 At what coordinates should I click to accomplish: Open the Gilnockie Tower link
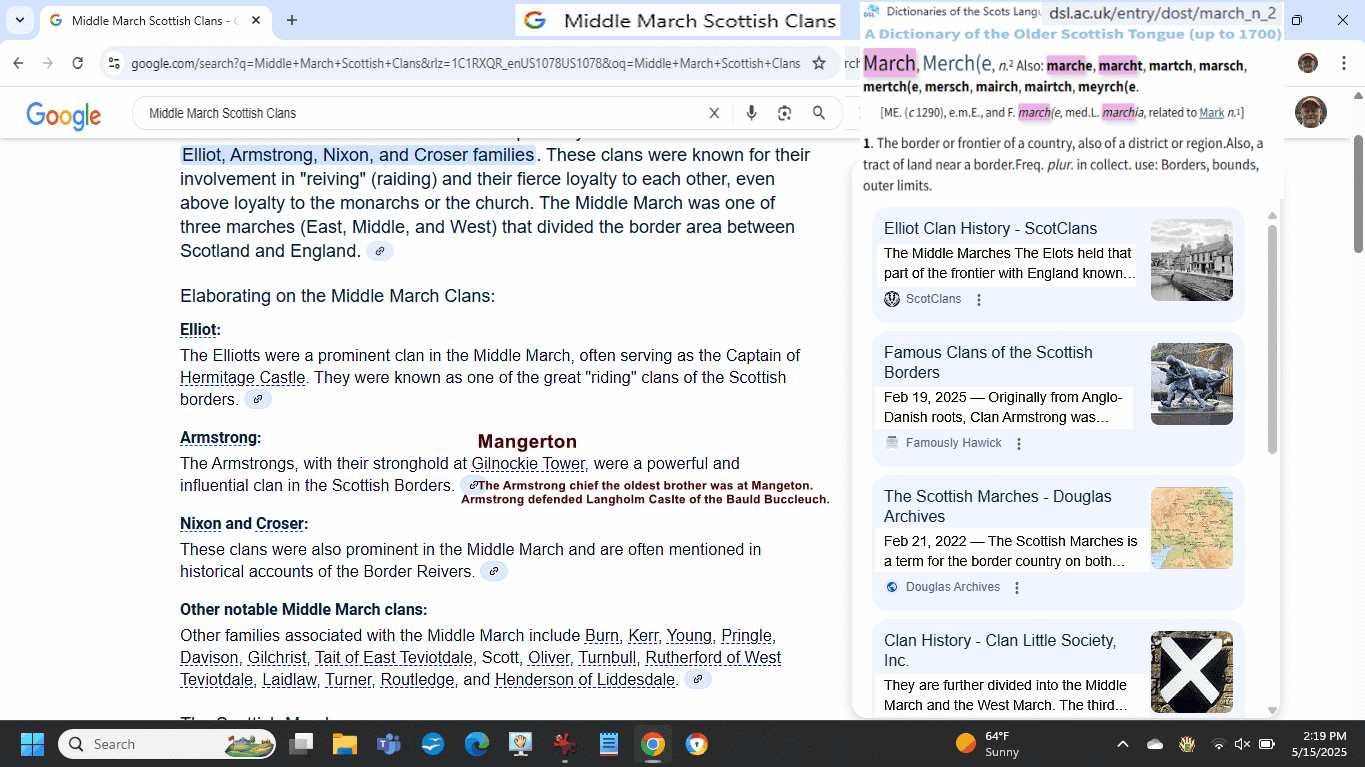point(528,464)
